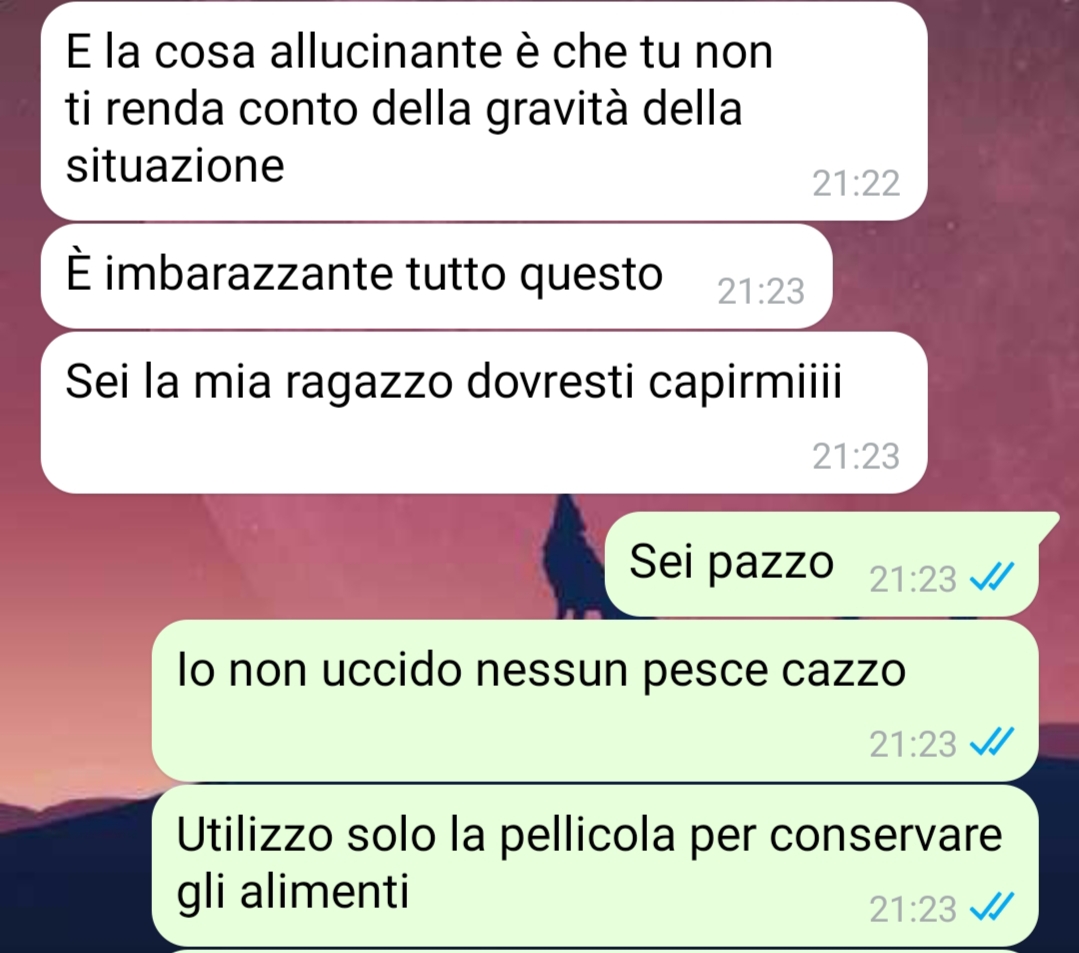Tap the 21:22 timestamp on the first message

coord(856,184)
